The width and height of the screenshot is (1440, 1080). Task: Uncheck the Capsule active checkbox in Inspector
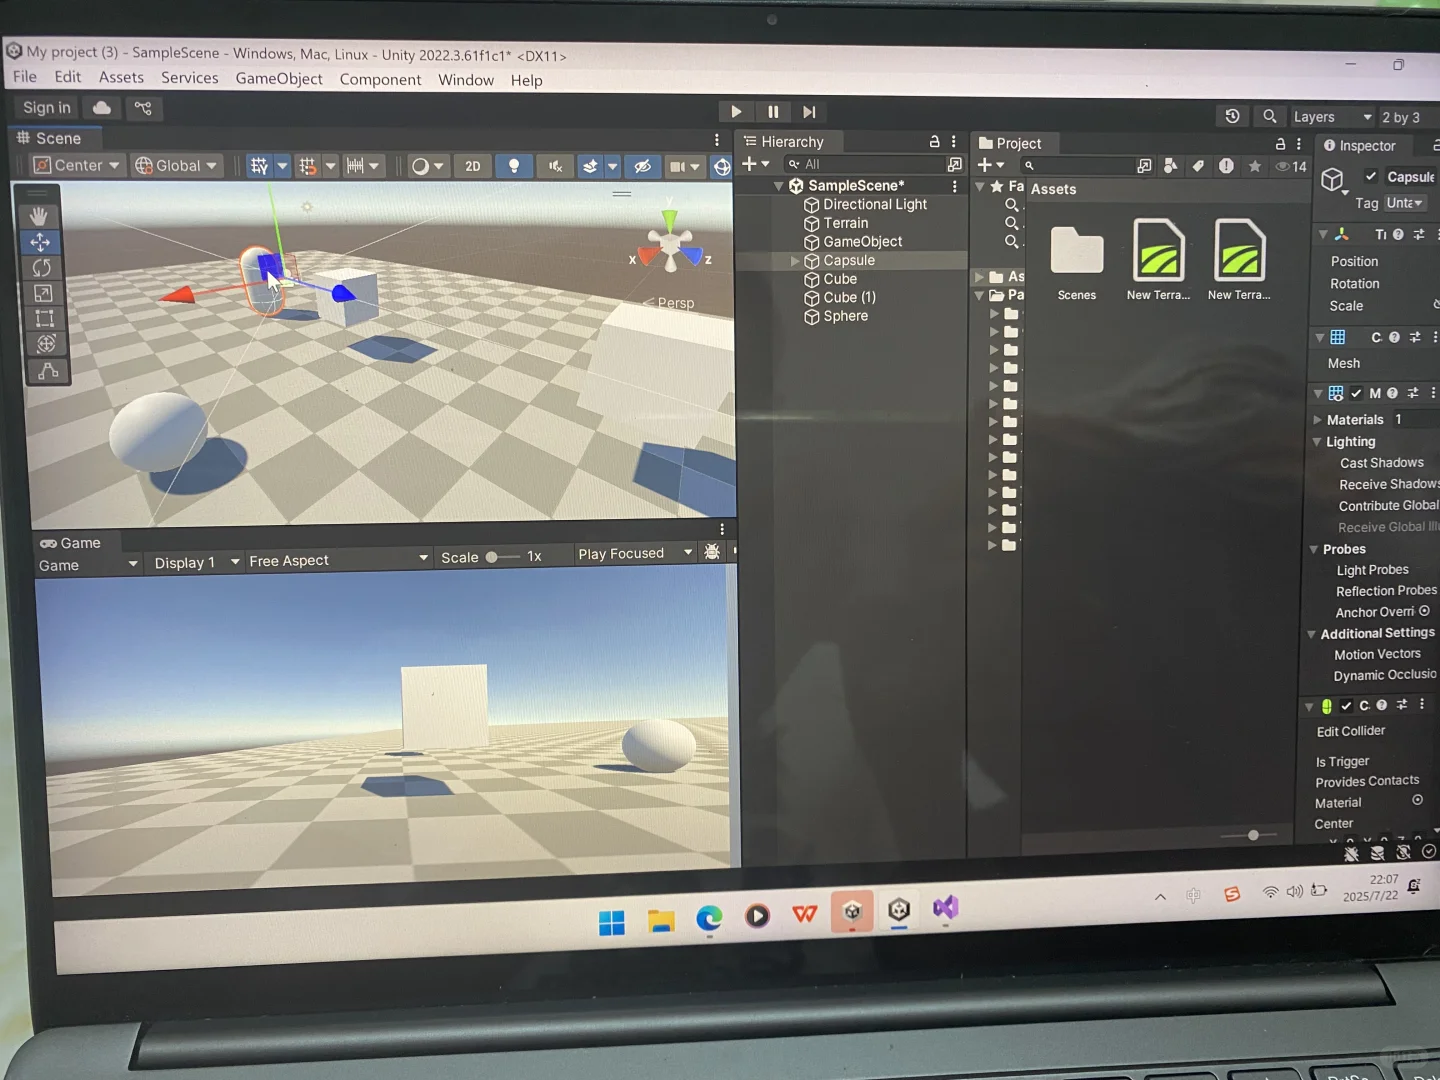click(x=1370, y=176)
